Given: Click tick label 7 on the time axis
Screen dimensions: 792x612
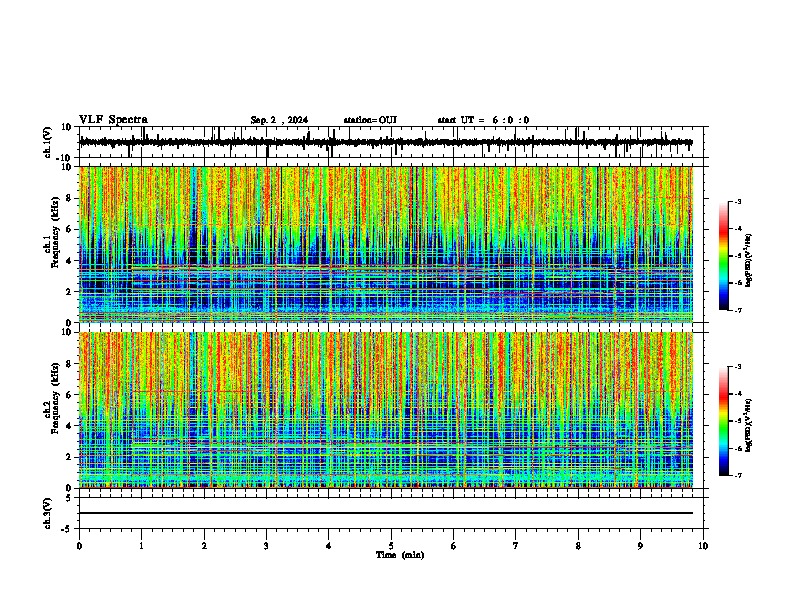Looking at the screenshot, I should click(x=516, y=546).
